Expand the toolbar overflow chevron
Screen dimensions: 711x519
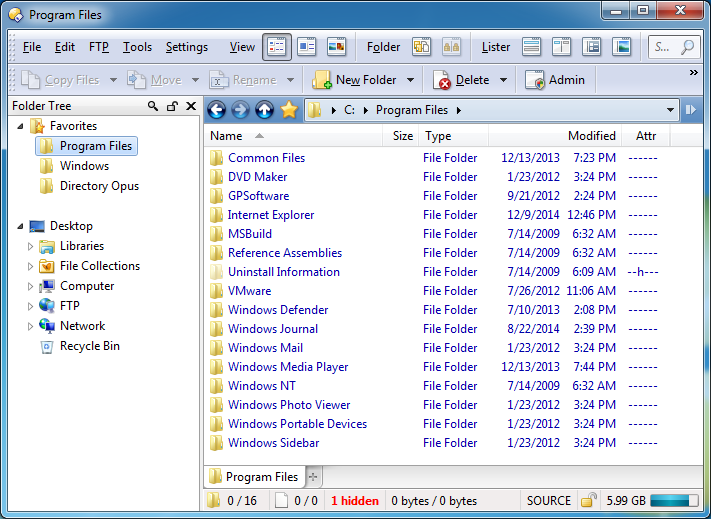tap(693, 73)
